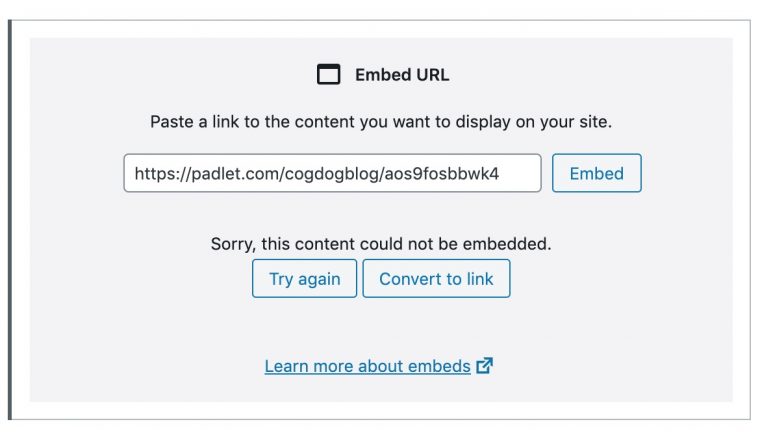Image resolution: width=760 pixels, height=437 pixels.
Task: Focus the padlet URL input field
Action: [x=332, y=173]
